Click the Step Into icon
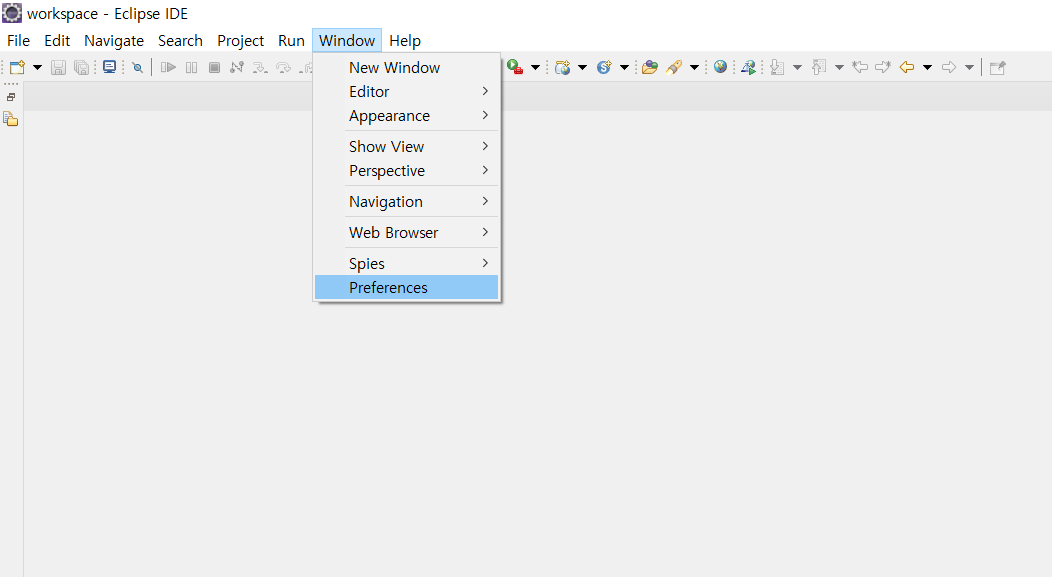Image resolution: width=1052 pixels, height=577 pixels. coord(260,67)
